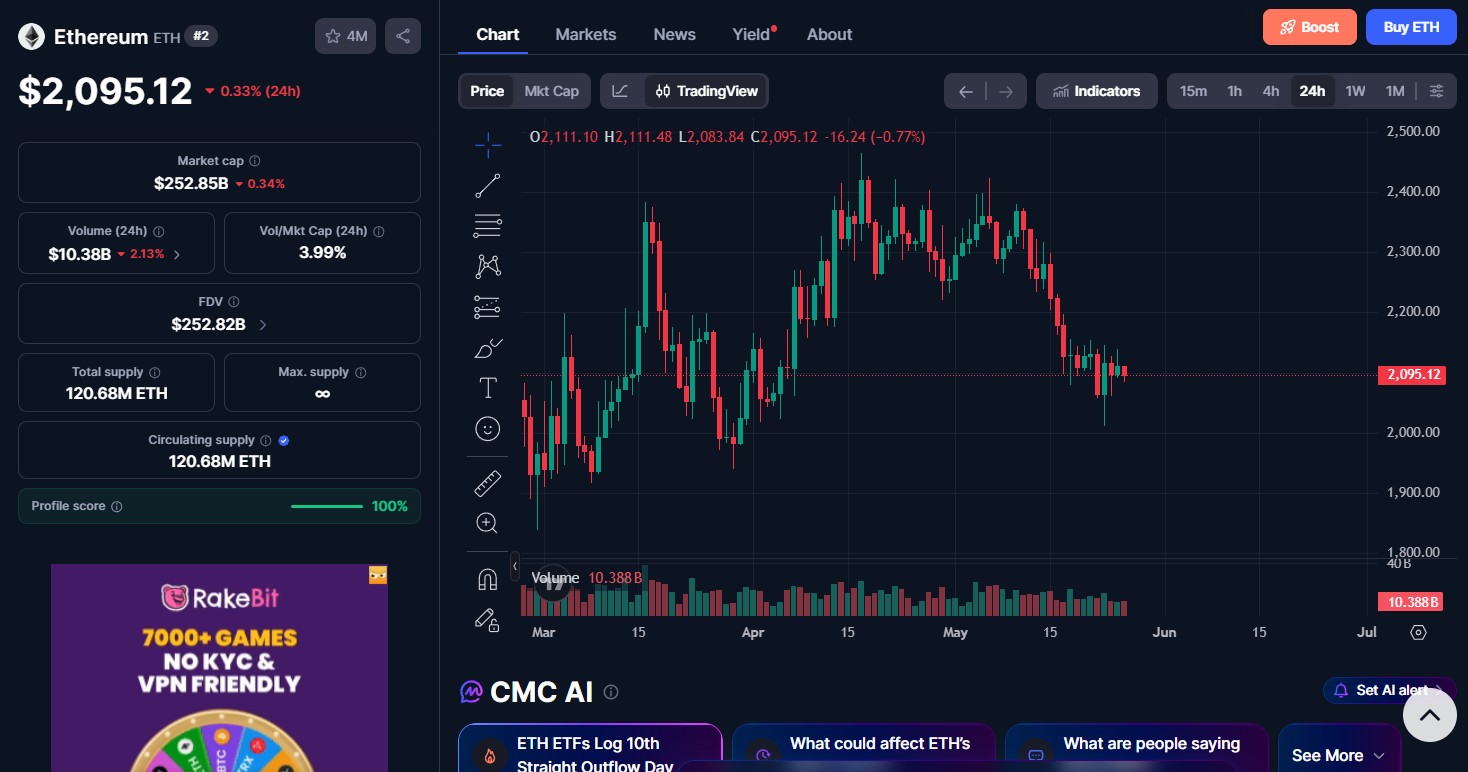Toggle lock all drawings
This screenshot has width=1468, height=772.
(x=488, y=620)
